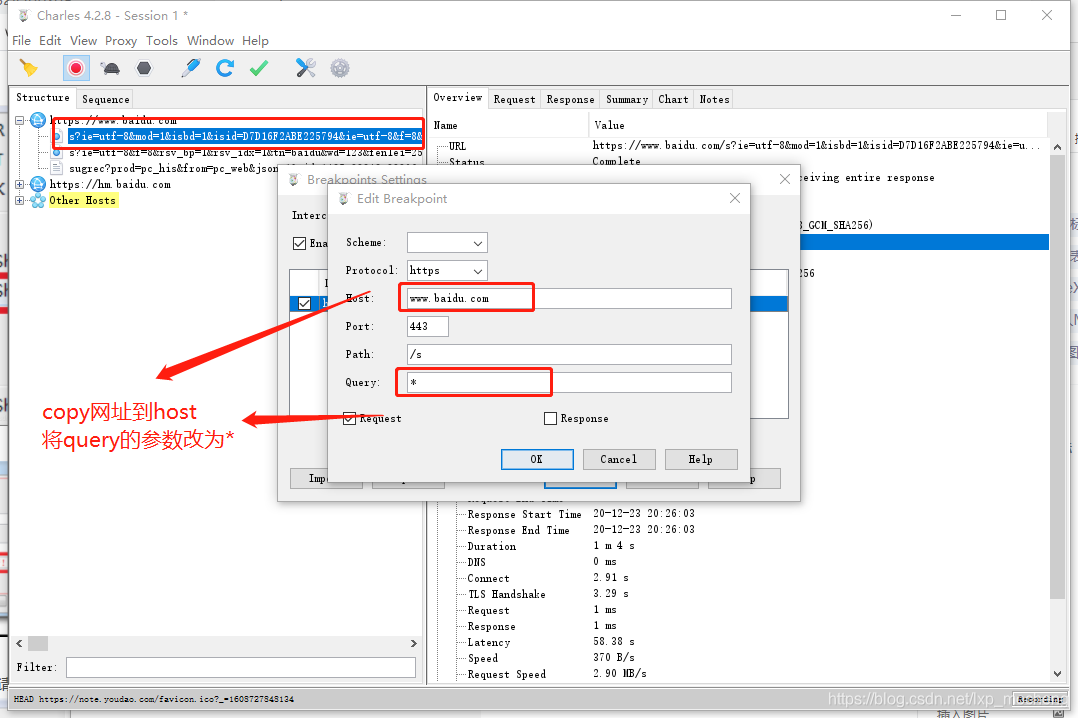Open the Tools menu
This screenshot has width=1078, height=718.
[162, 41]
